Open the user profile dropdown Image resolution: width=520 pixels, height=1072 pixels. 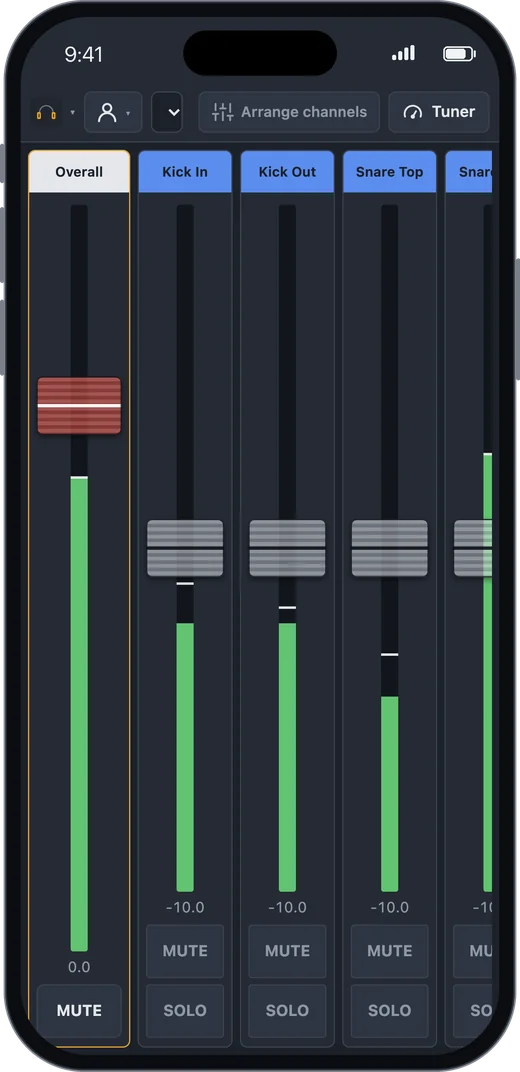113,112
